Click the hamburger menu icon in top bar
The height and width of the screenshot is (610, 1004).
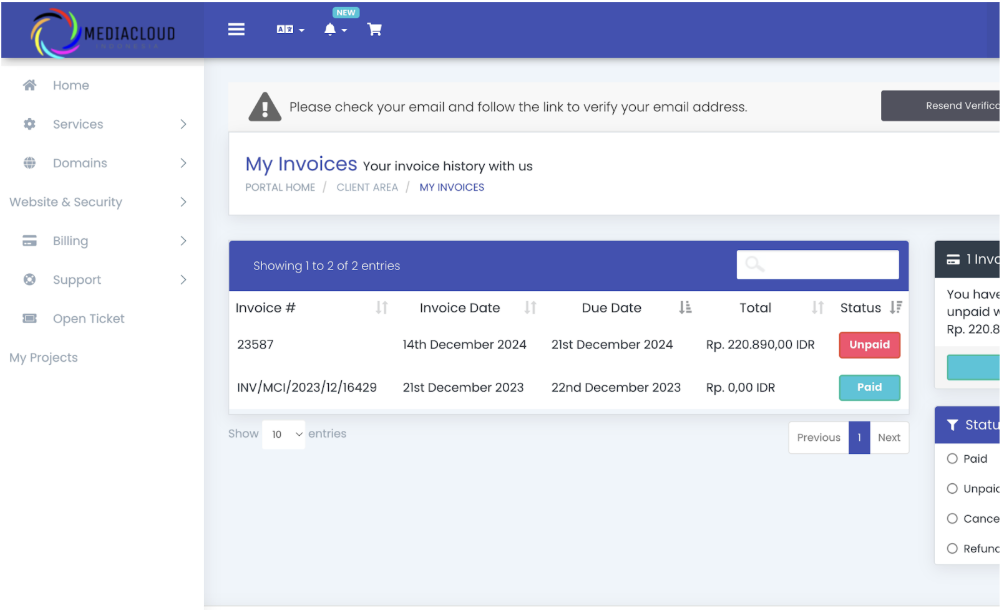[236, 29]
